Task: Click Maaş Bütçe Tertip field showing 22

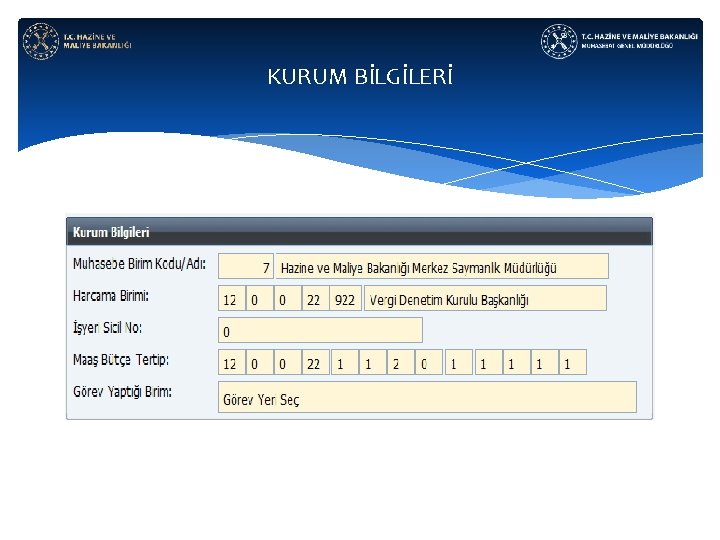Action: 315,362
